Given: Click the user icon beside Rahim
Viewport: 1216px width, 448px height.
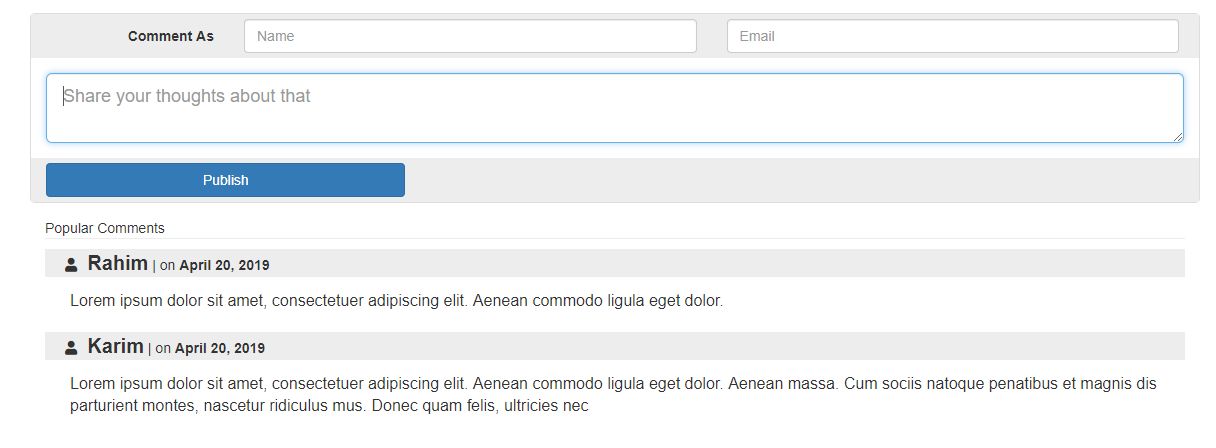Looking at the screenshot, I should 71,265.
